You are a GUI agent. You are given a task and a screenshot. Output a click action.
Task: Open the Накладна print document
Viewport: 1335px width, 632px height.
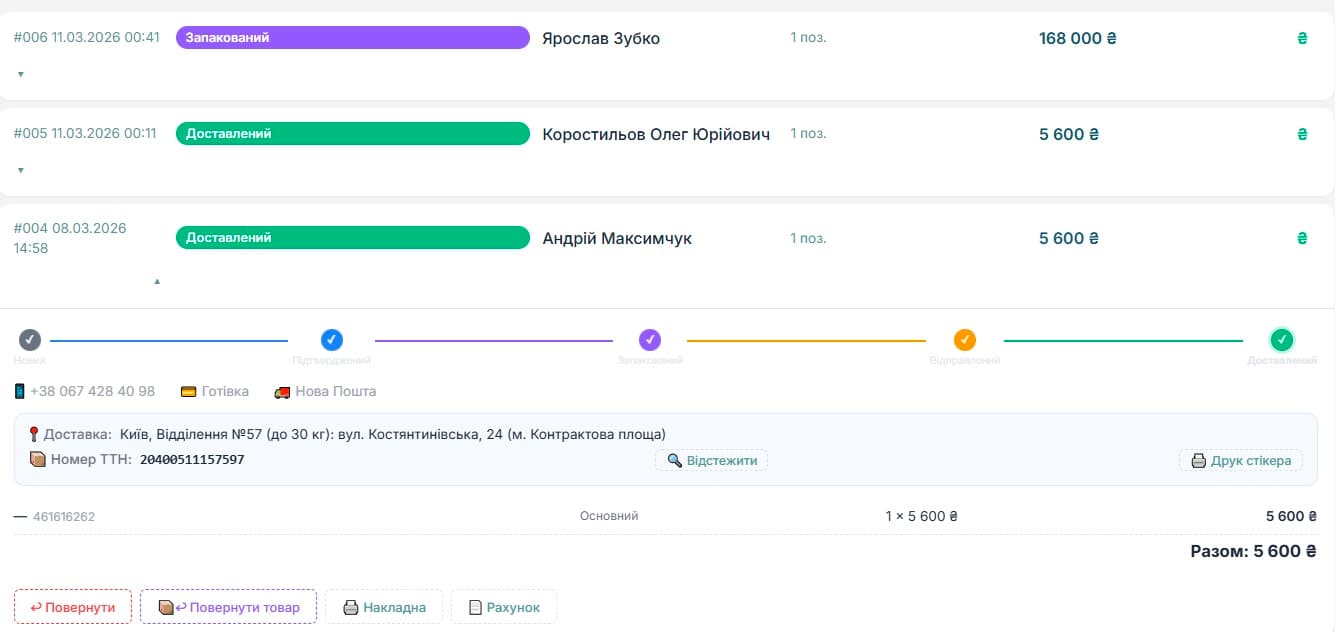pos(384,607)
